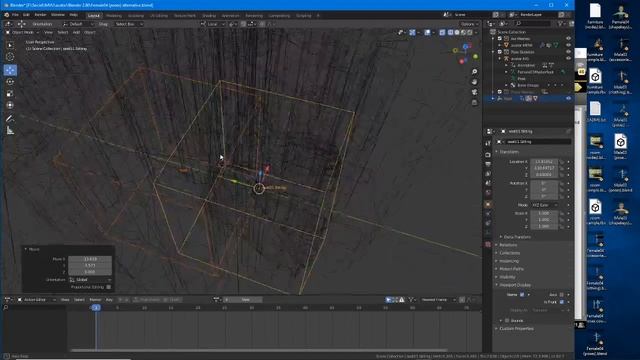Toggle camera view icon in viewport

coord(474,92)
